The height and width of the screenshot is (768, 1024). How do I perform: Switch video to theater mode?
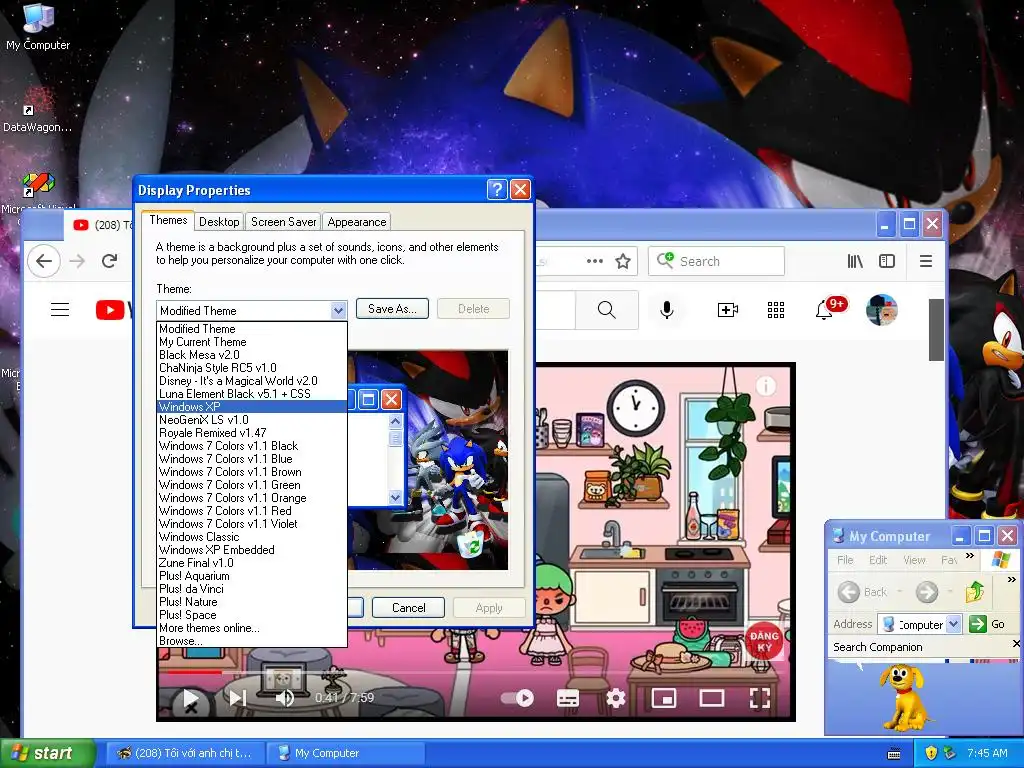point(712,698)
